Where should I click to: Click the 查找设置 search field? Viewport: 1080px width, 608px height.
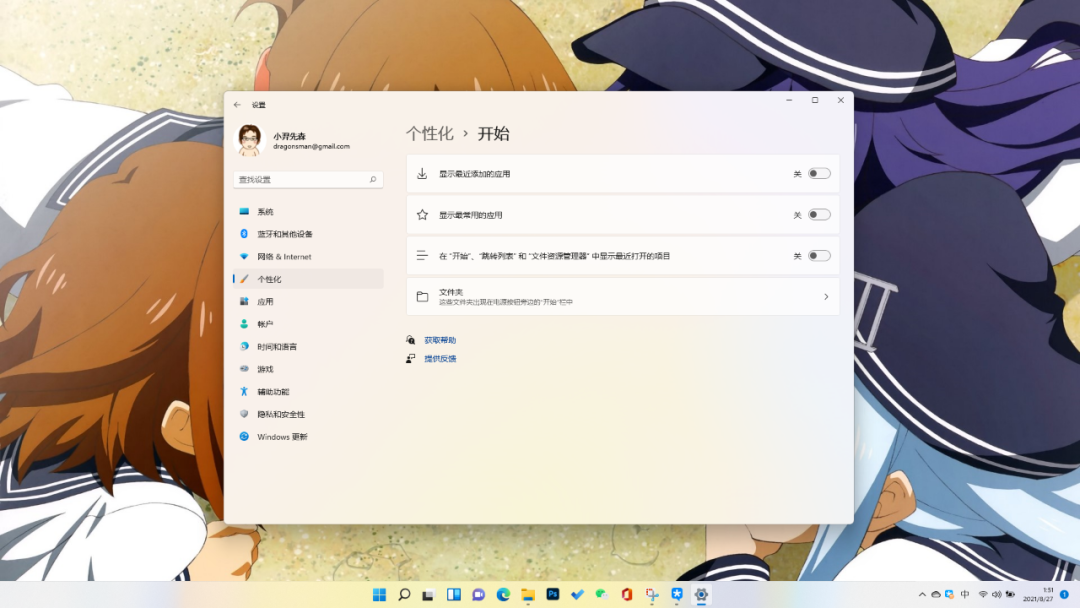(308, 179)
